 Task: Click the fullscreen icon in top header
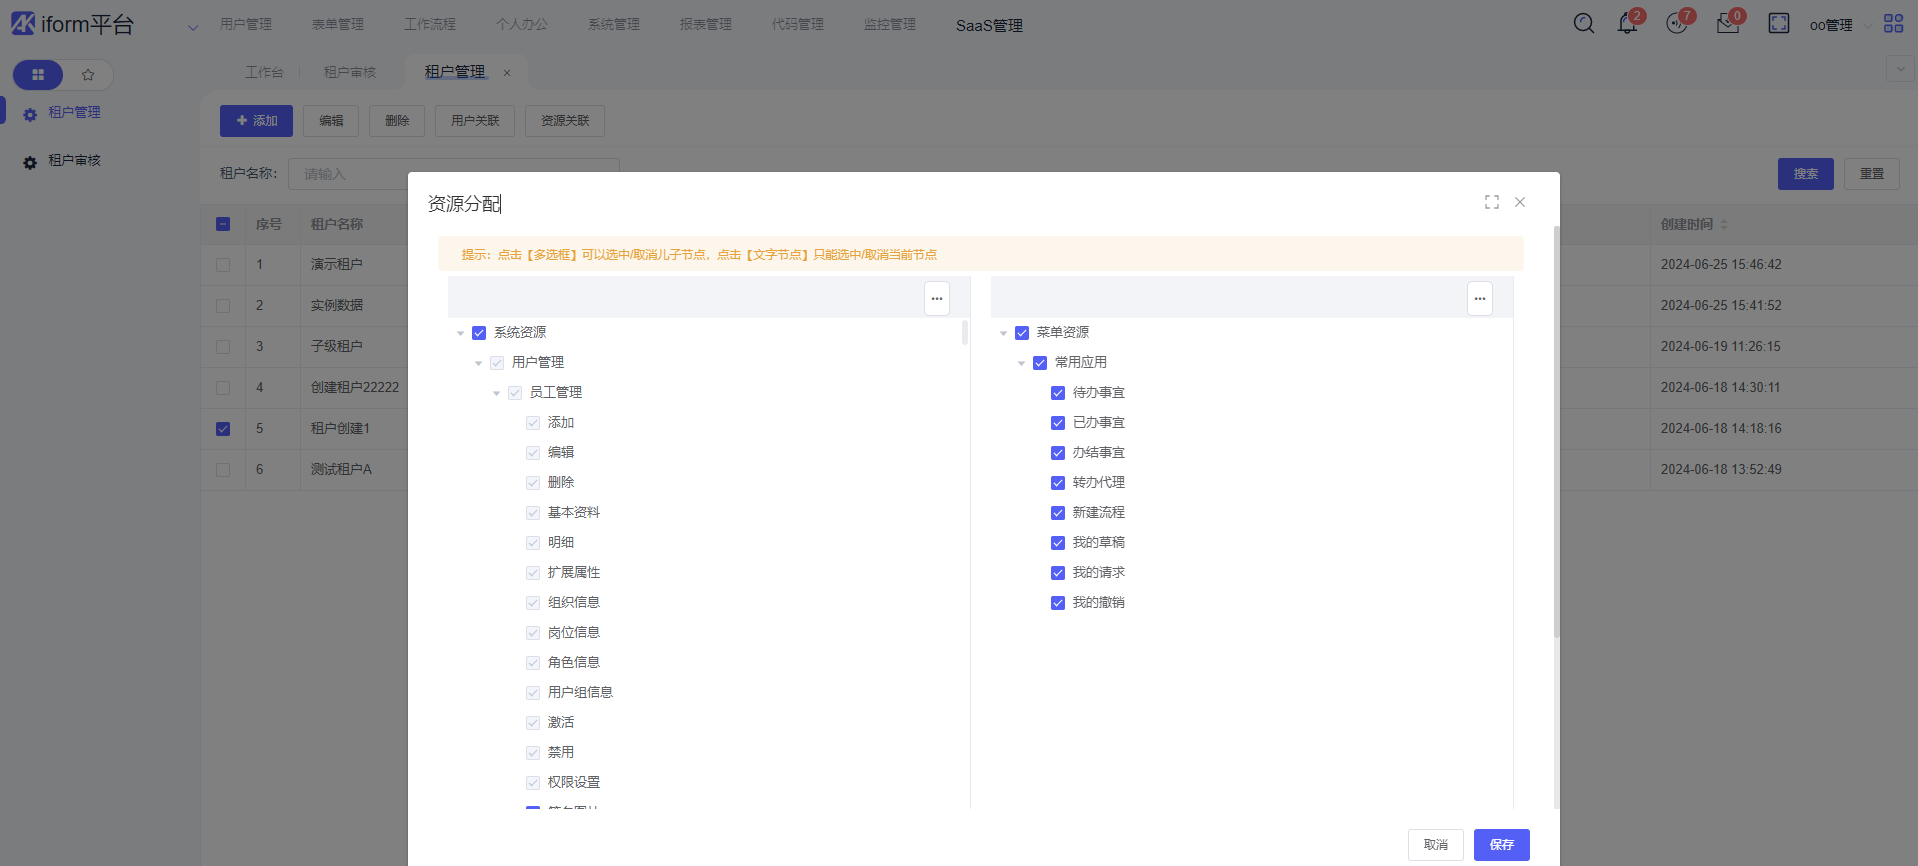(1778, 23)
